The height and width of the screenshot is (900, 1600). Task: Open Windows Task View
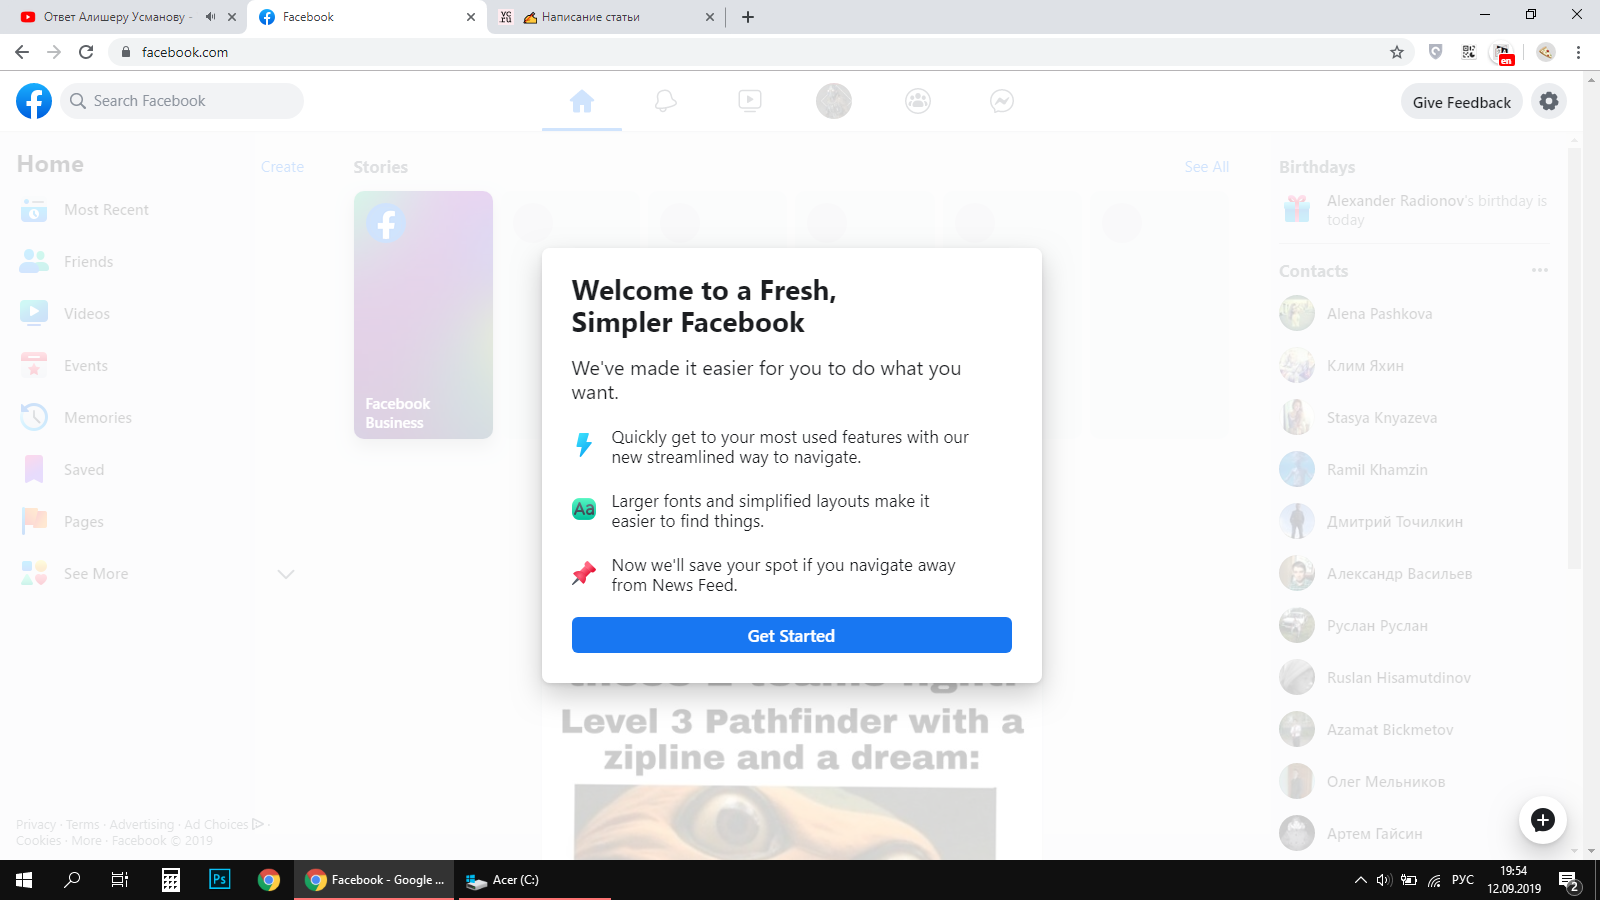click(x=120, y=880)
